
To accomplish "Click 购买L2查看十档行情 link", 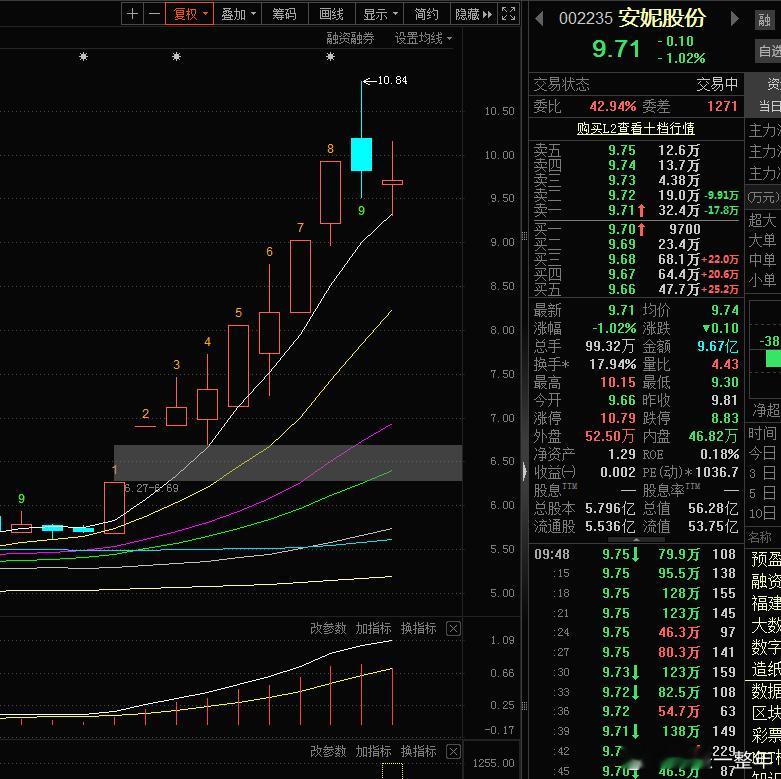I will point(636,128).
